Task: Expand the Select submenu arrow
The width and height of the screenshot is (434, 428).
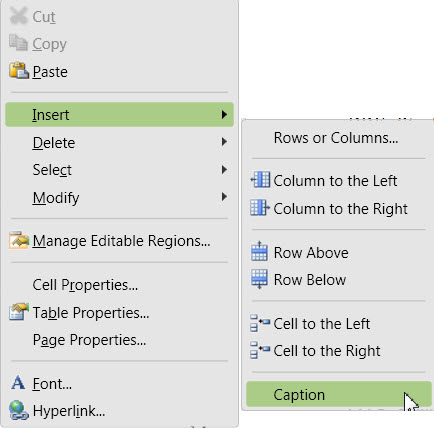Action: coord(224,170)
